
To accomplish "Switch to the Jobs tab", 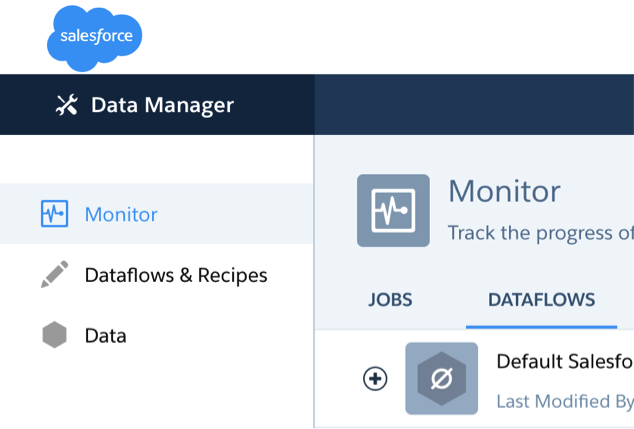I will coord(390,300).
